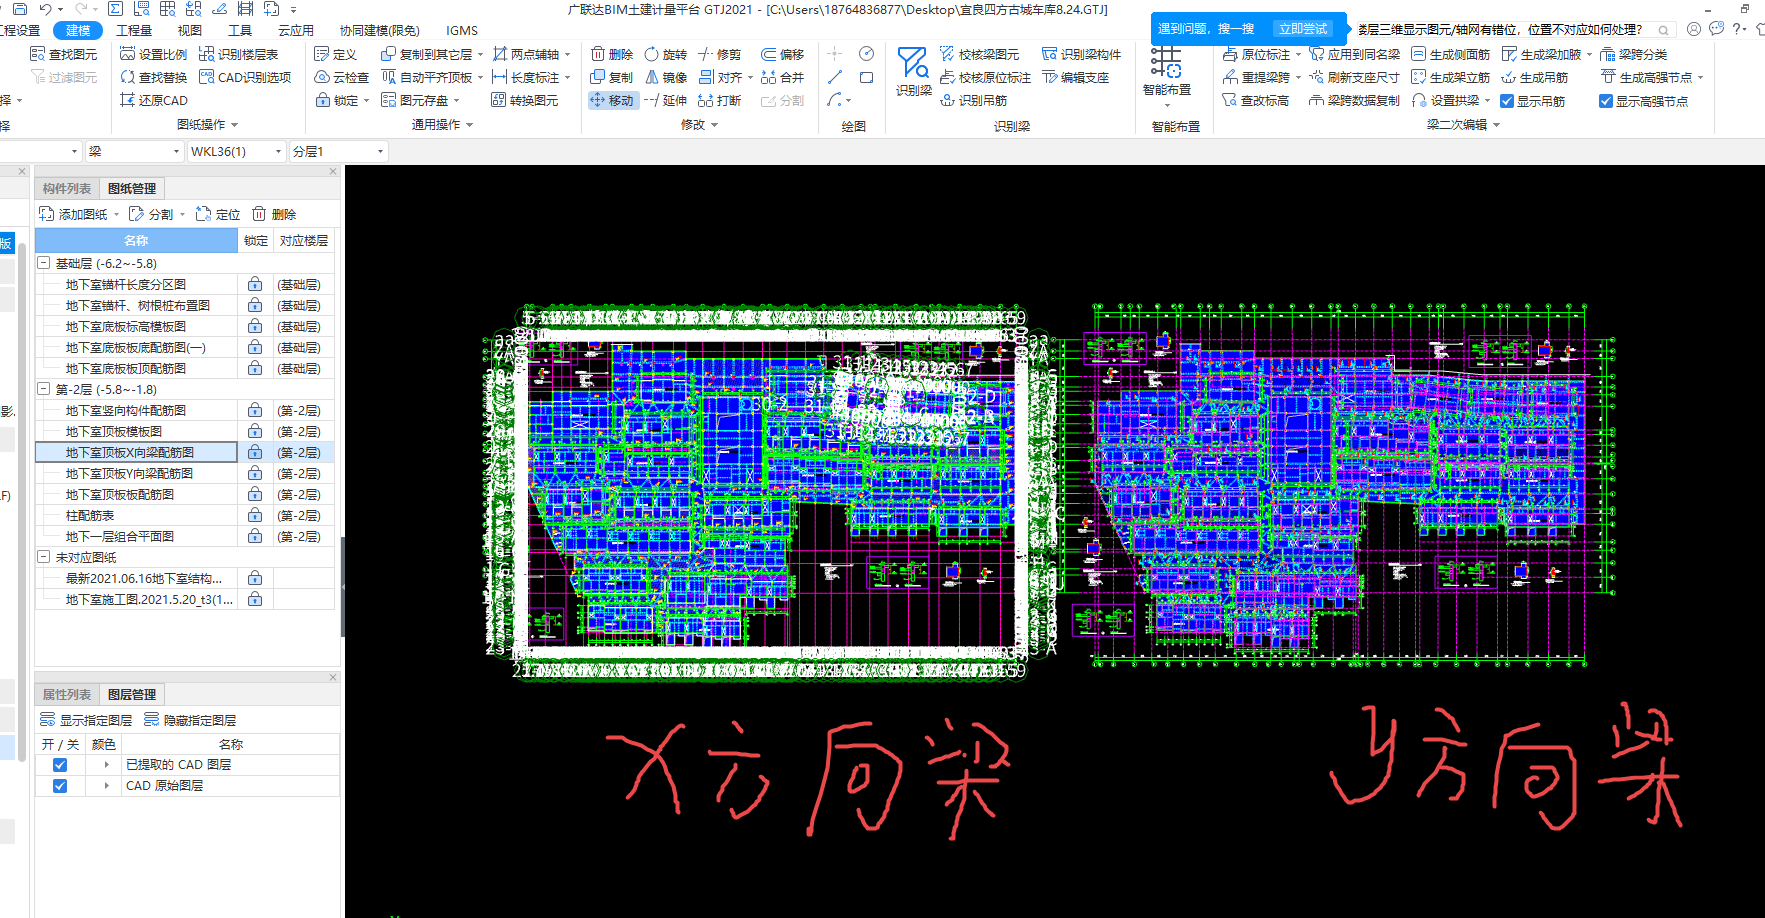
Task: Click 删除 in the drawing management panel
Action: 275,214
